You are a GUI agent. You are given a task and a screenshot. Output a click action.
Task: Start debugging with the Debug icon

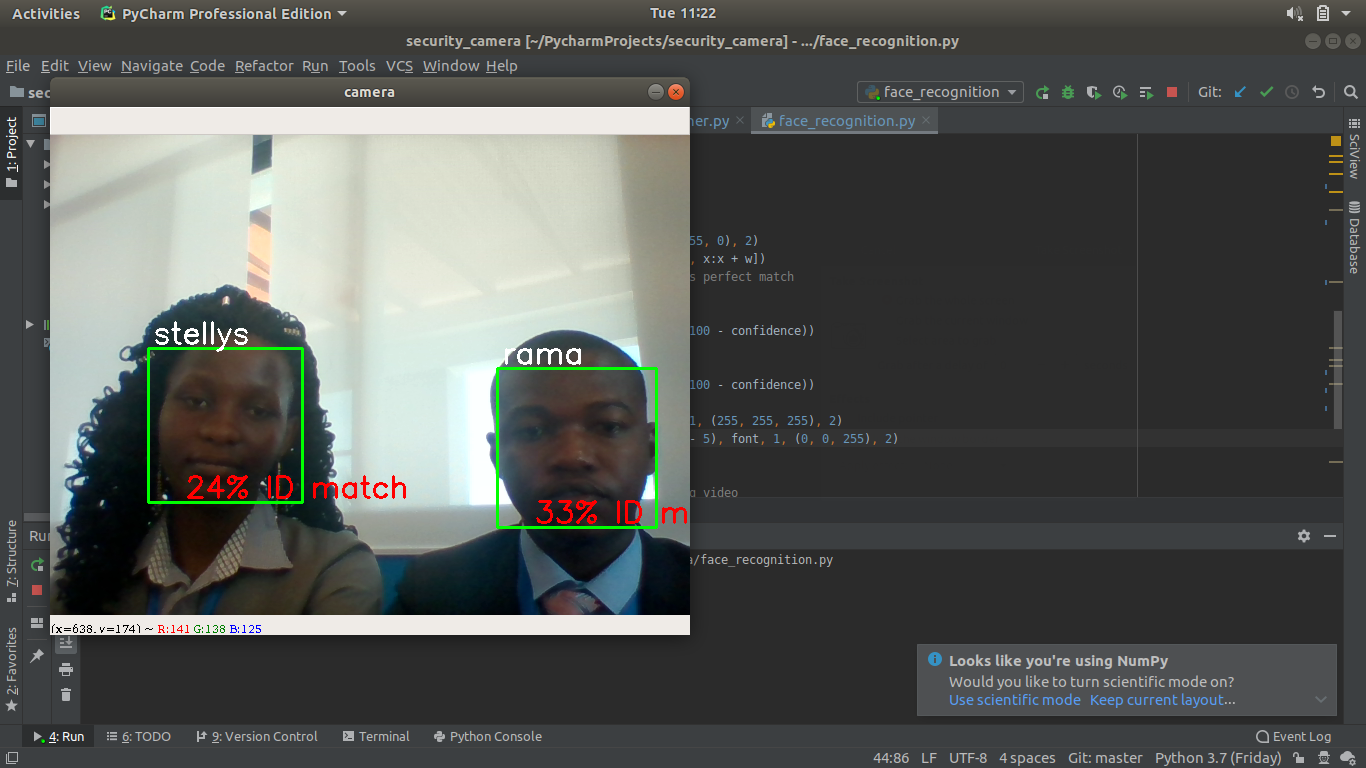point(1067,92)
